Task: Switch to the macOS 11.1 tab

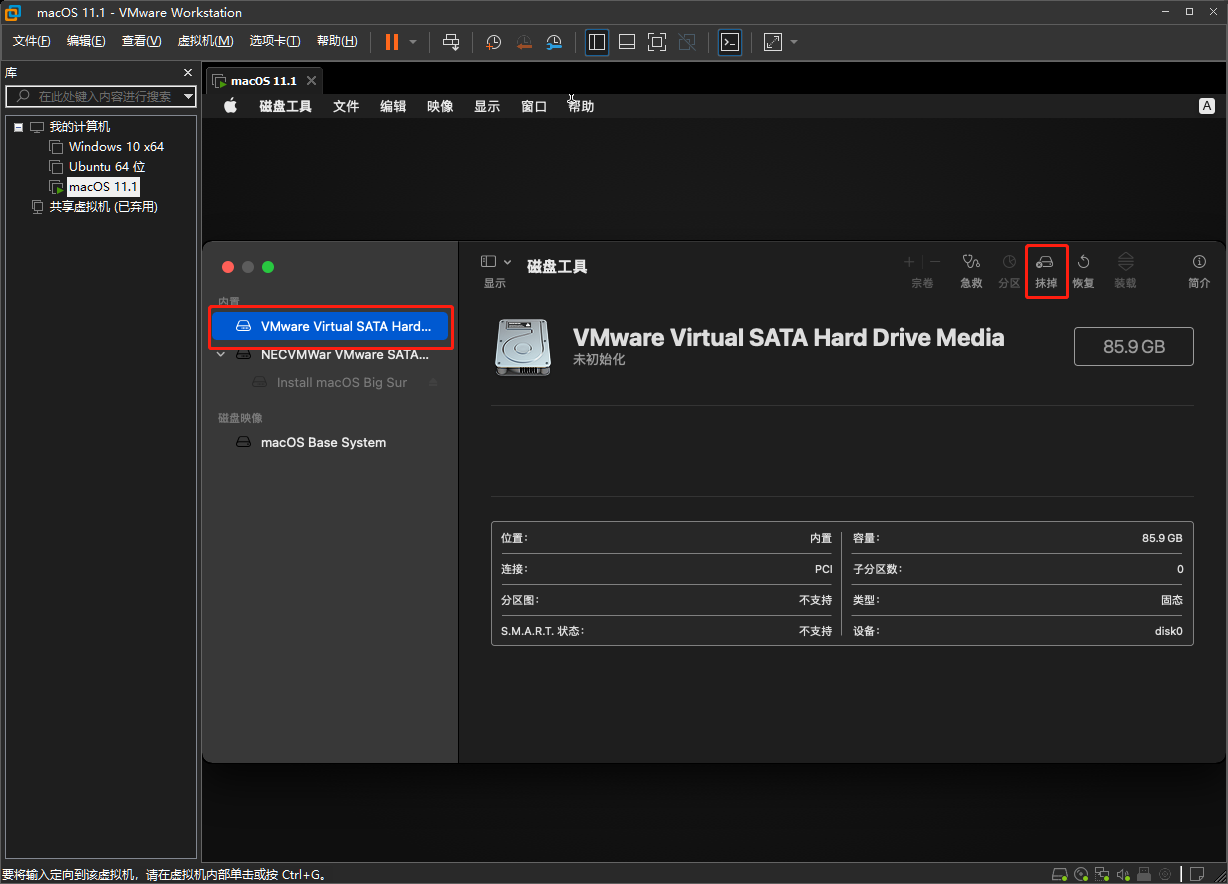Action: 263,80
